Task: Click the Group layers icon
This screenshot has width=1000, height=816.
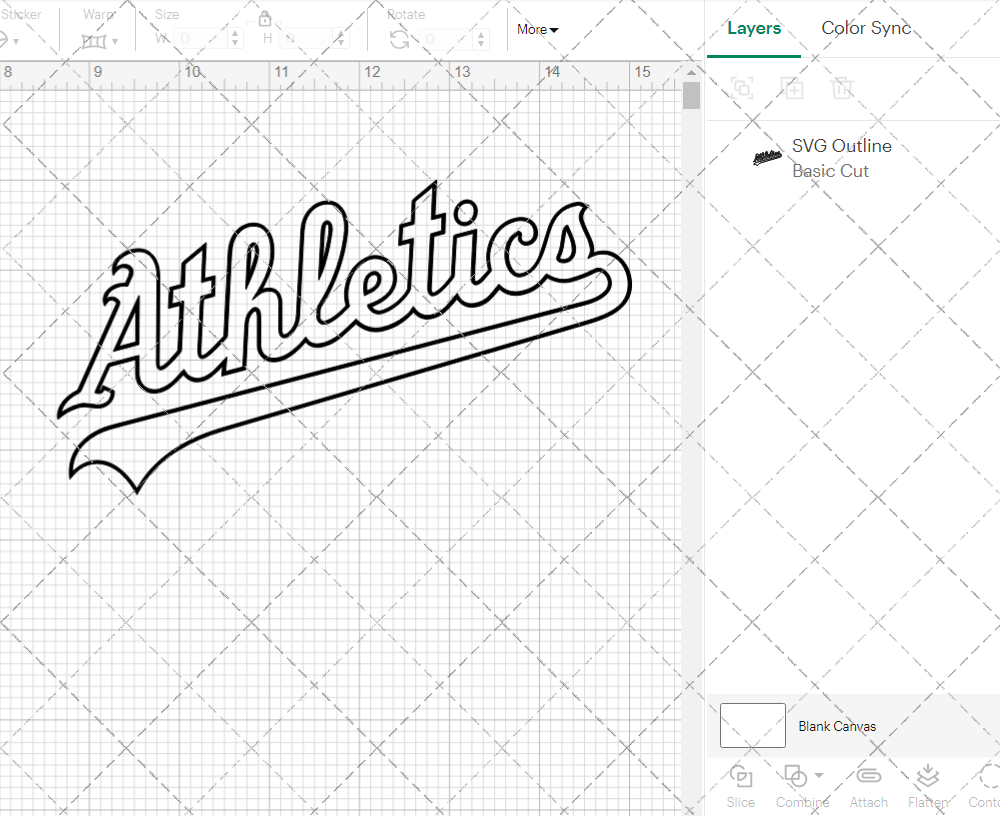Action: click(742, 88)
